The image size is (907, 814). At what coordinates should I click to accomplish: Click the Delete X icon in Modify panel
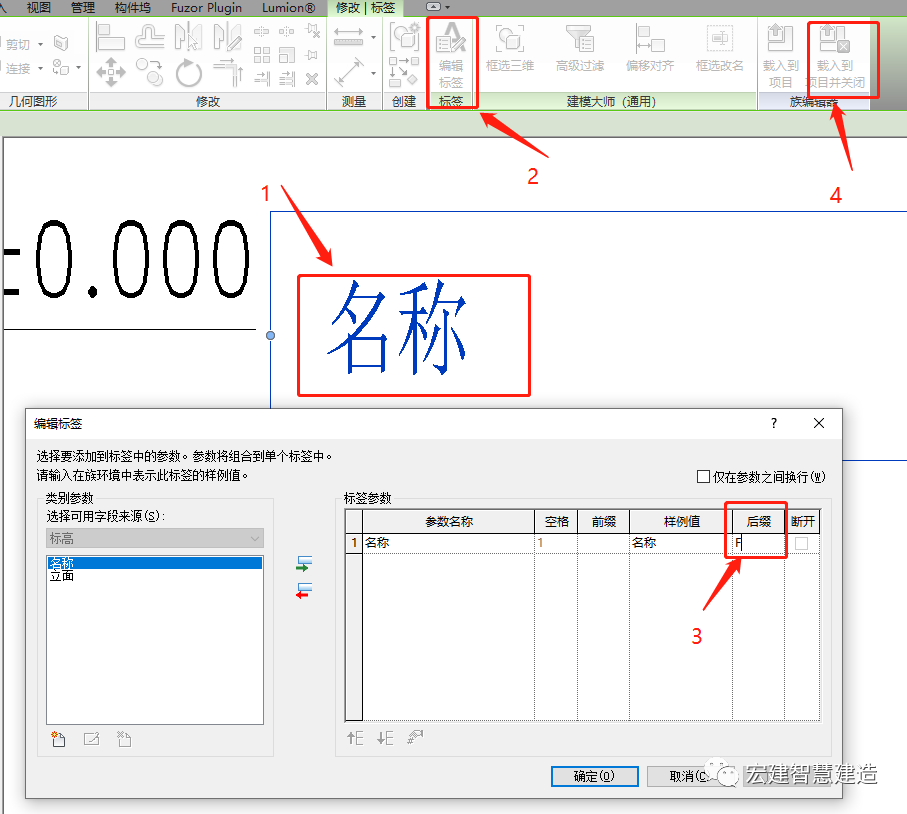pyautogui.click(x=312, y=79)
